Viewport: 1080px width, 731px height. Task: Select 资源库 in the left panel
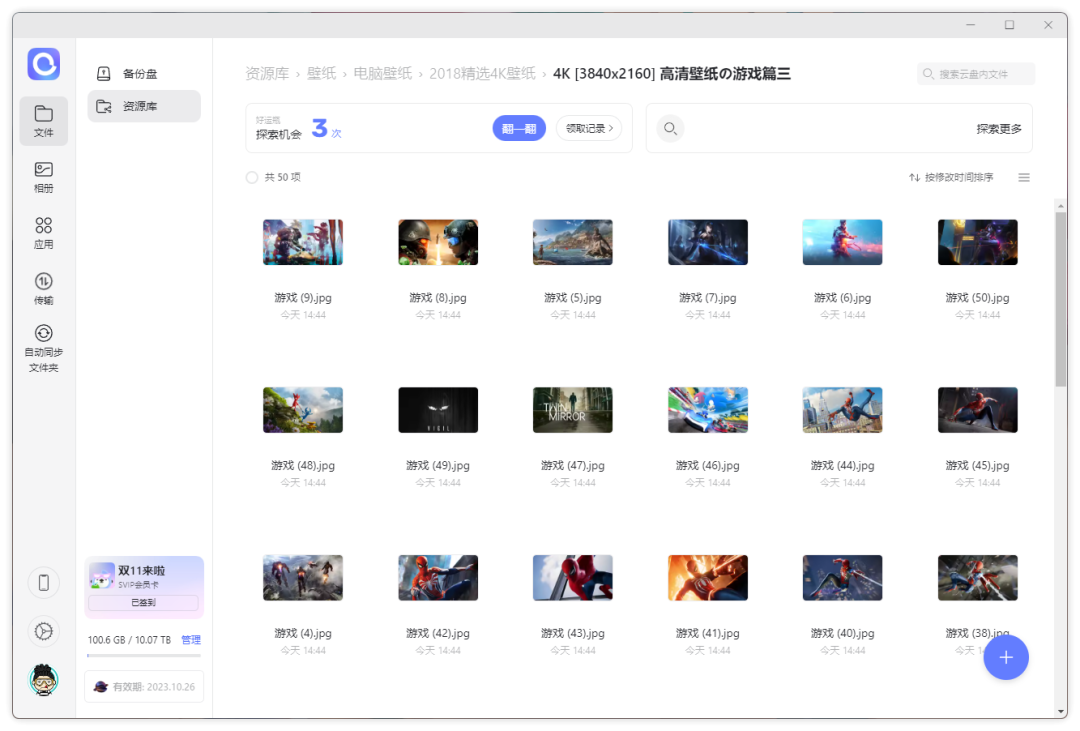pos(140,106)
